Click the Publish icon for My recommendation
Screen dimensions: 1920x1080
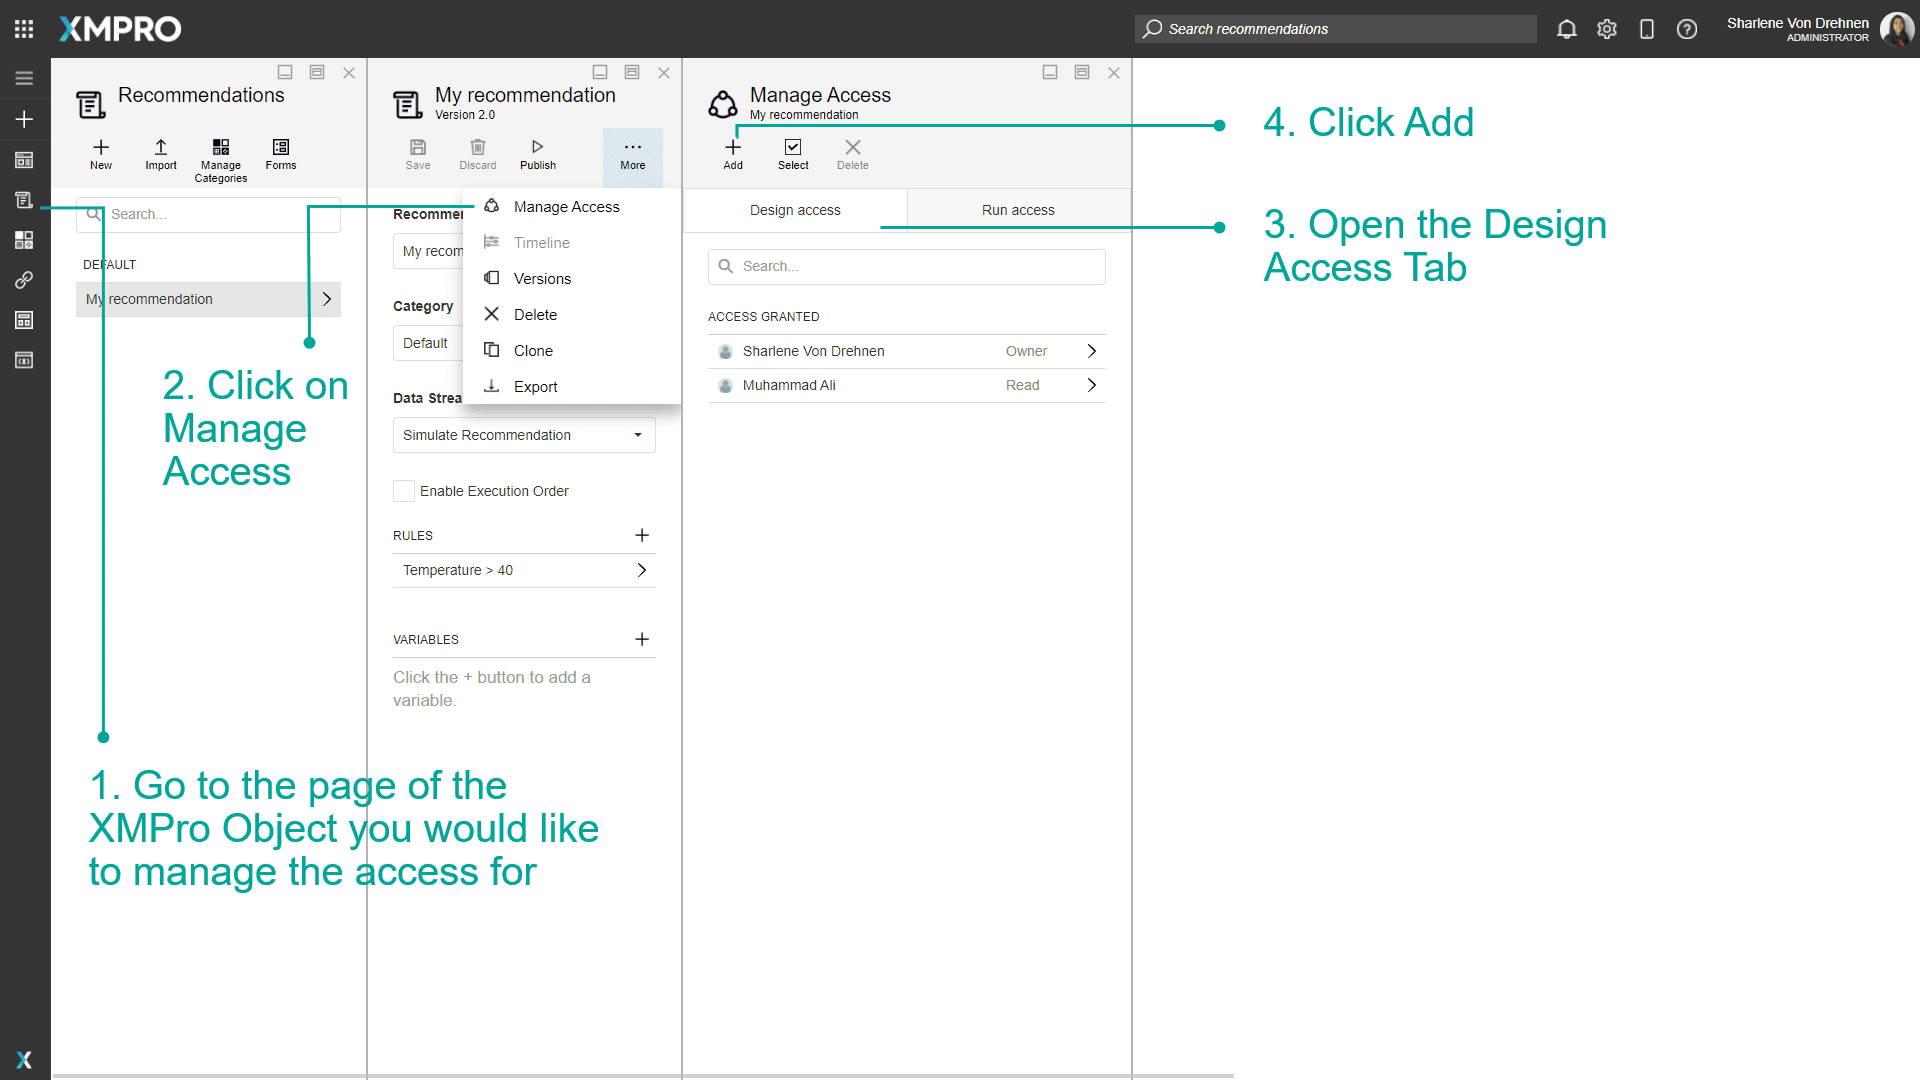pyautogui.click(x=537, y=153)
